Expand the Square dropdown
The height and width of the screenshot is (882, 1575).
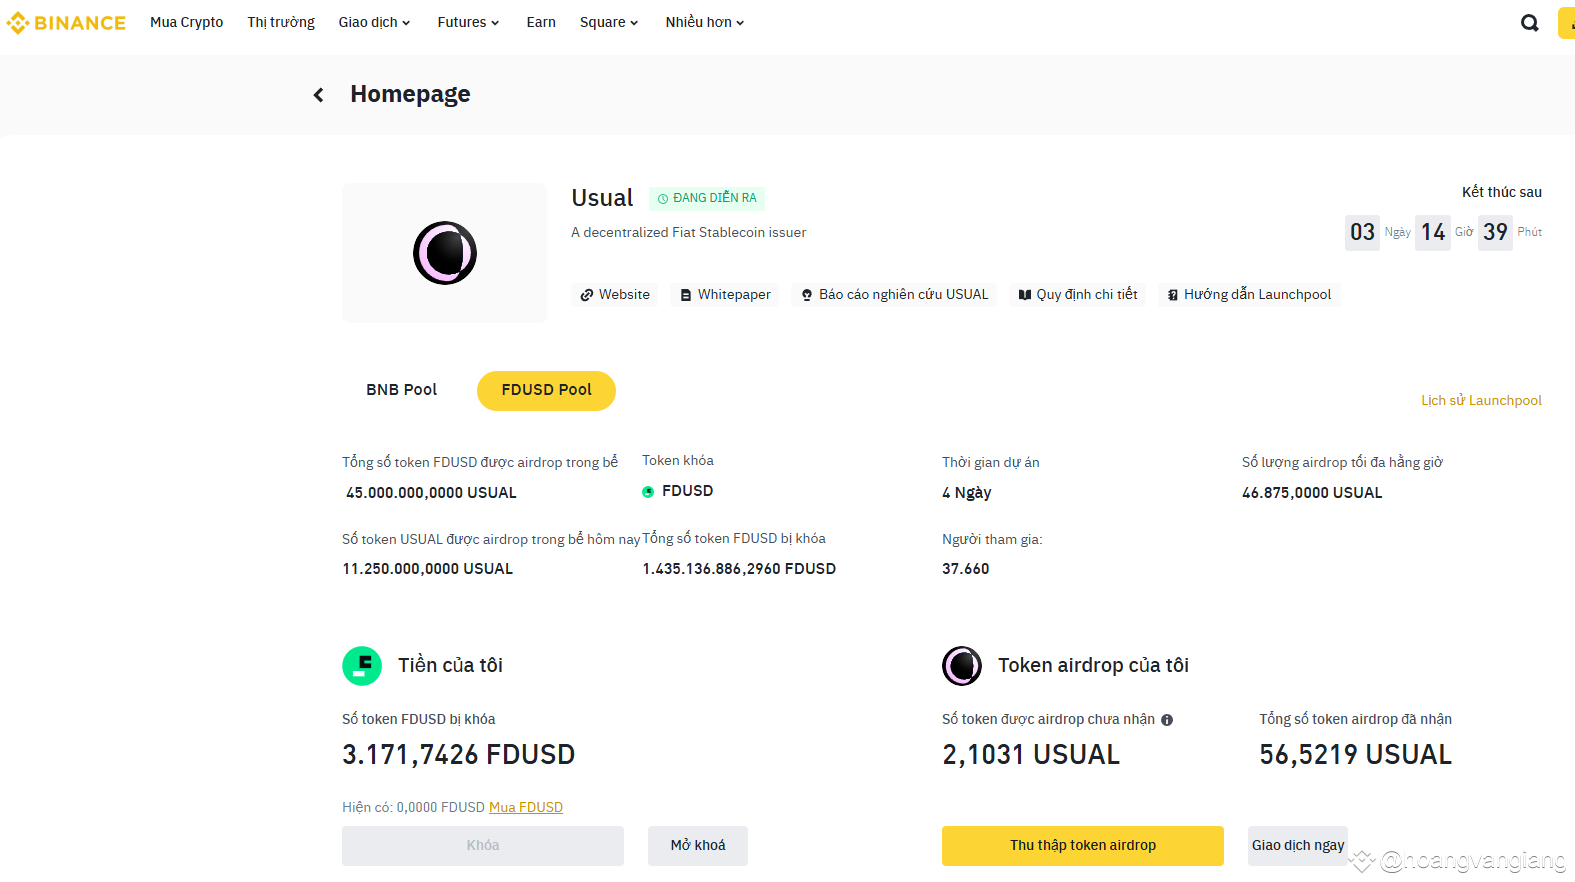[x=608, y=22]
